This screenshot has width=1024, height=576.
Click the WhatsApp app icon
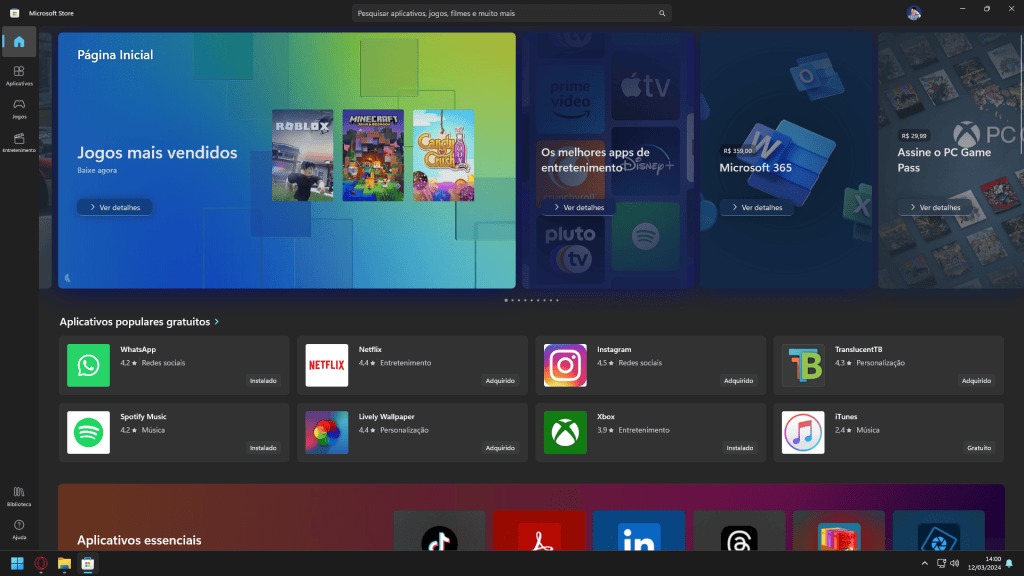88,365
